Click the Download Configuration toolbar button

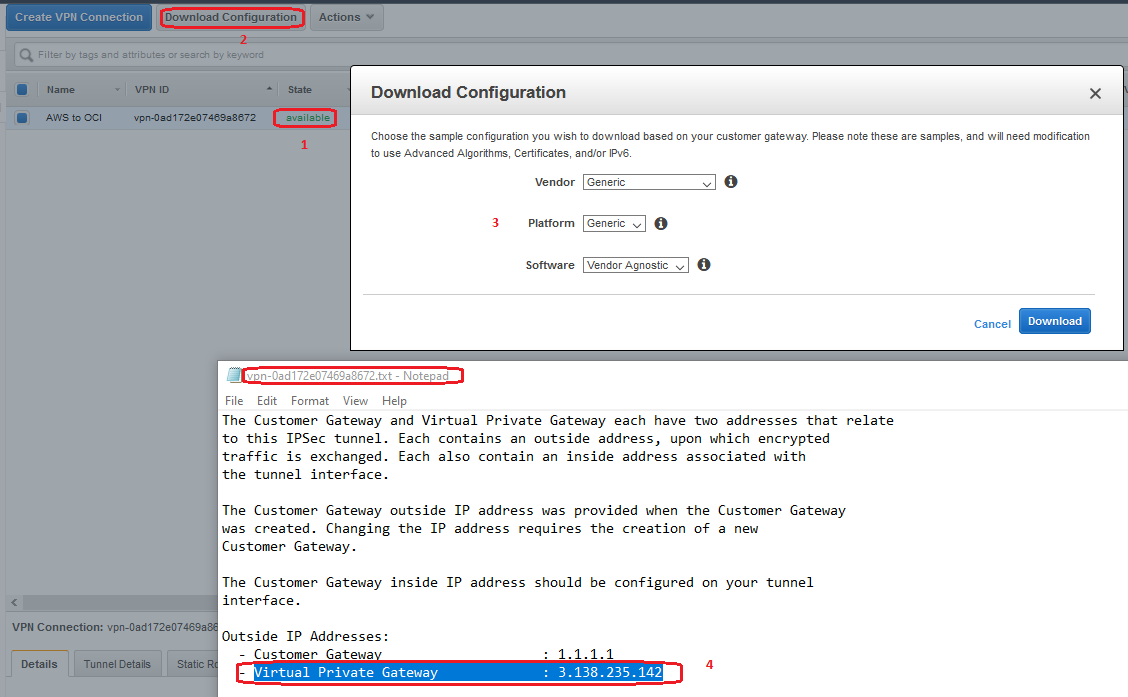tap(231, 17)
